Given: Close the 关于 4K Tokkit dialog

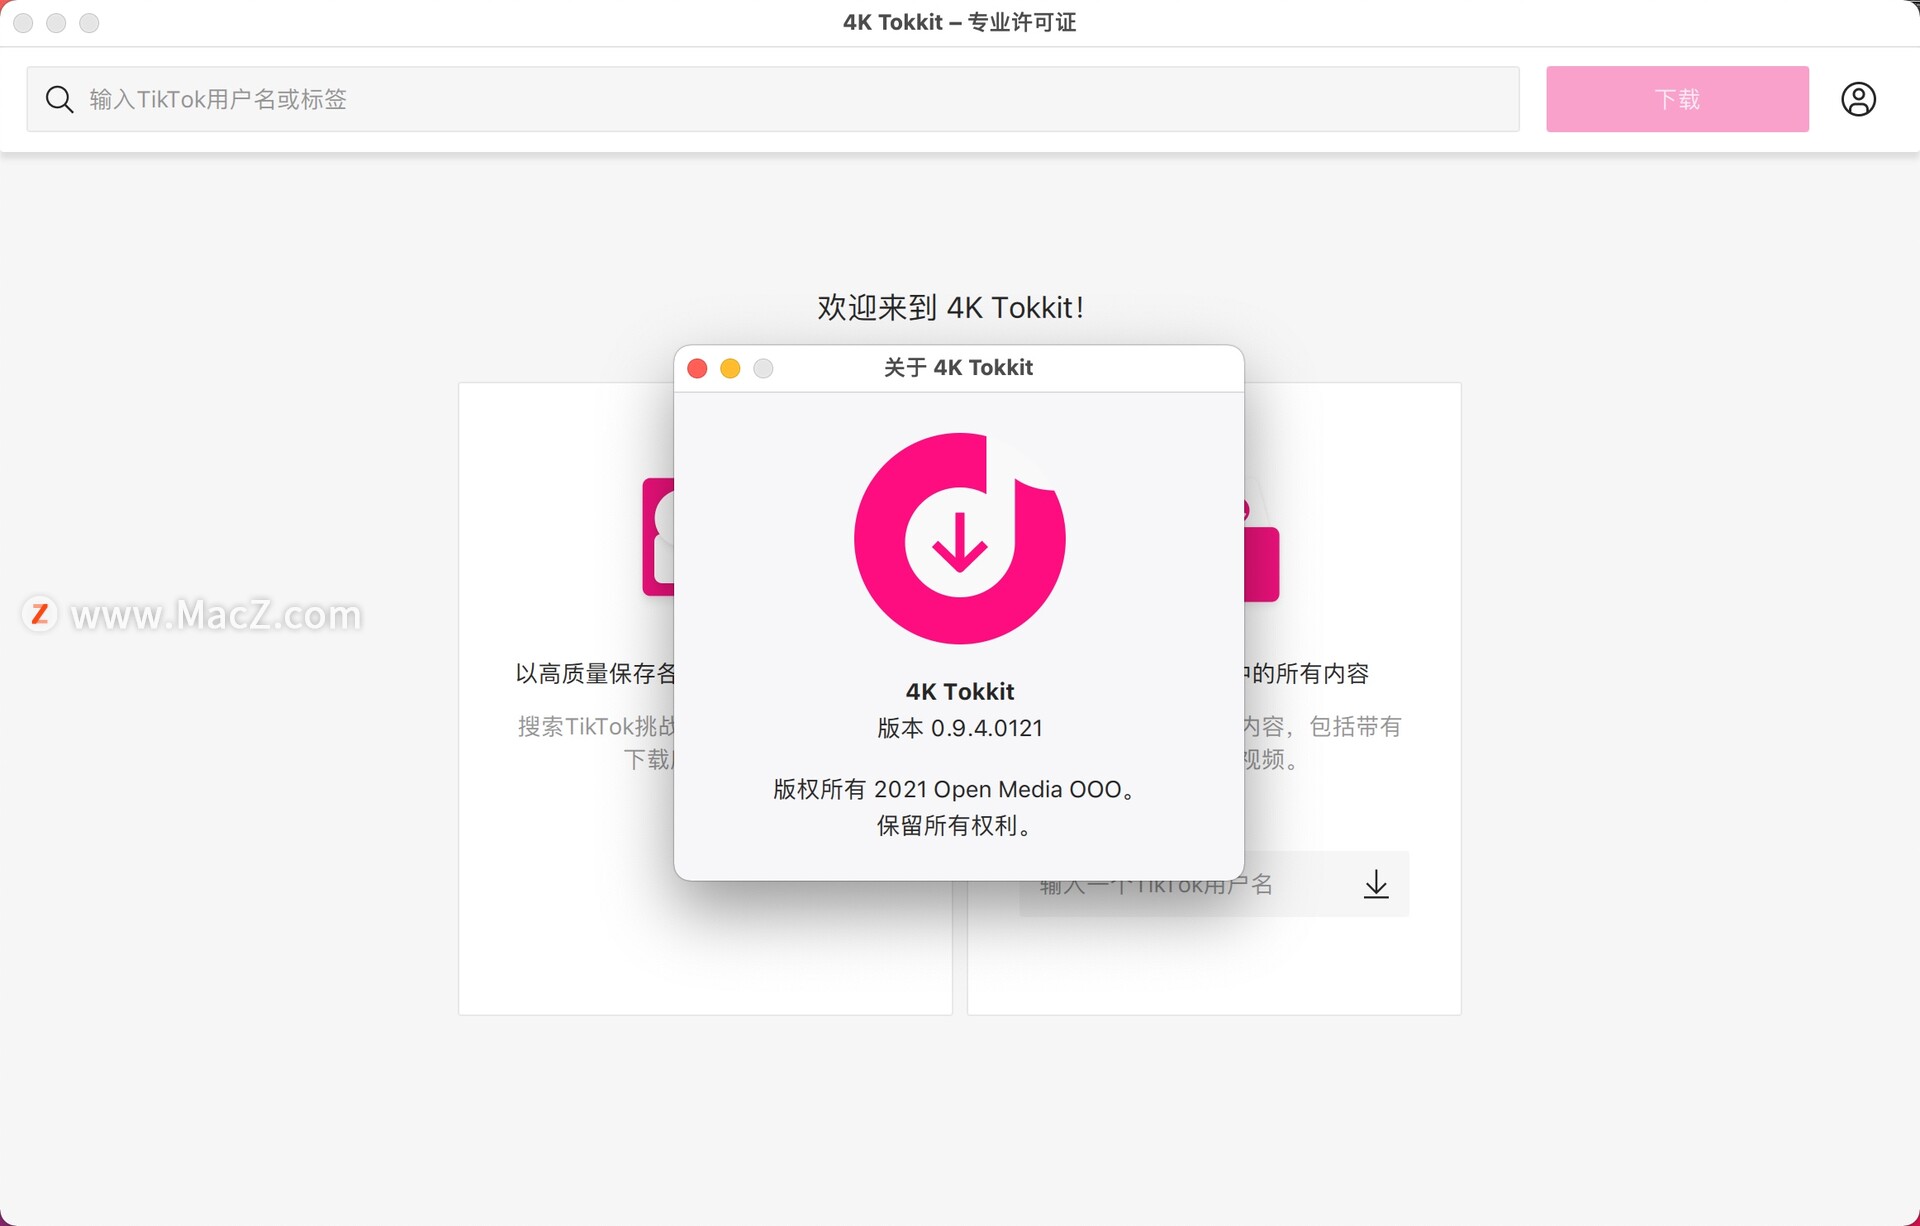Looking at the screenshot, I should pos(698,368).
